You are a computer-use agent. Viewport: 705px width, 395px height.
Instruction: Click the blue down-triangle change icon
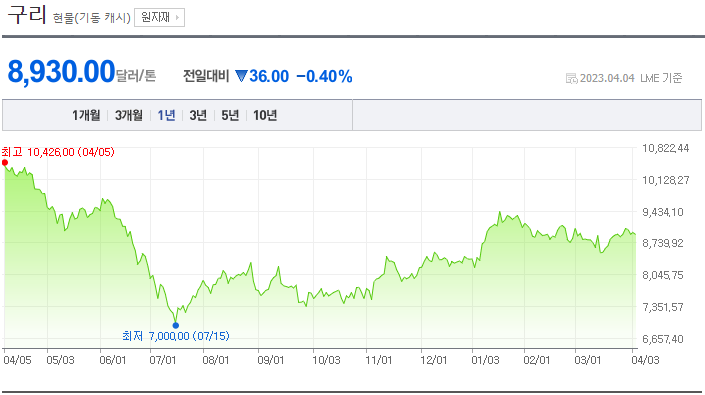[x=241, y=76]
